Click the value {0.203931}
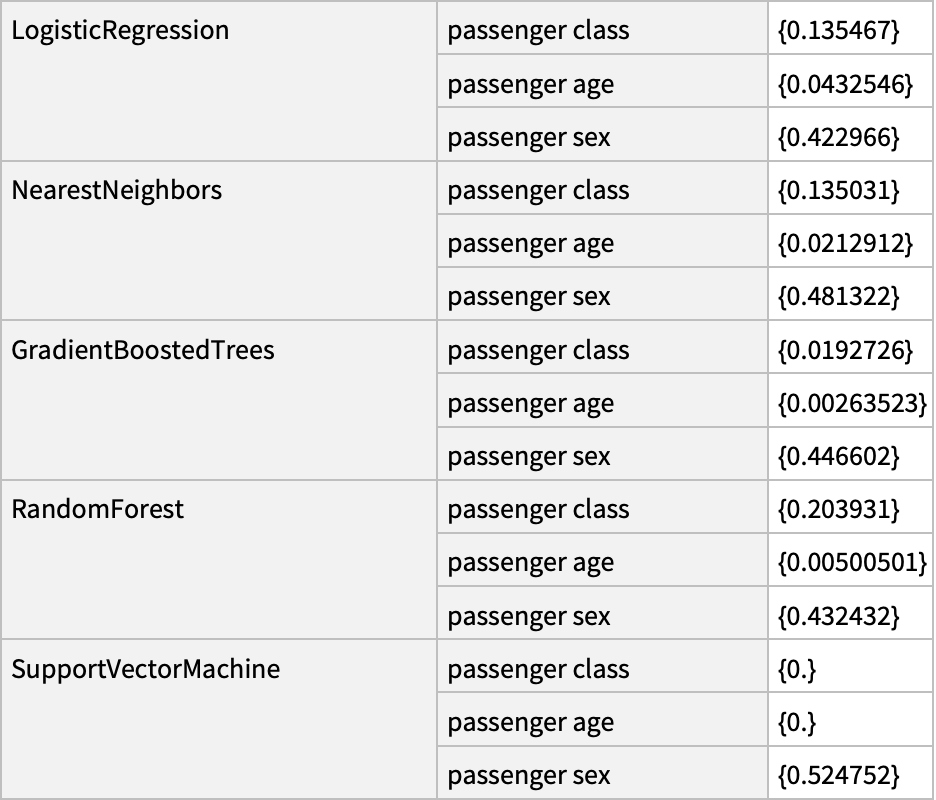Viewport: 936px width, 800px height. (x=839, y=509)
